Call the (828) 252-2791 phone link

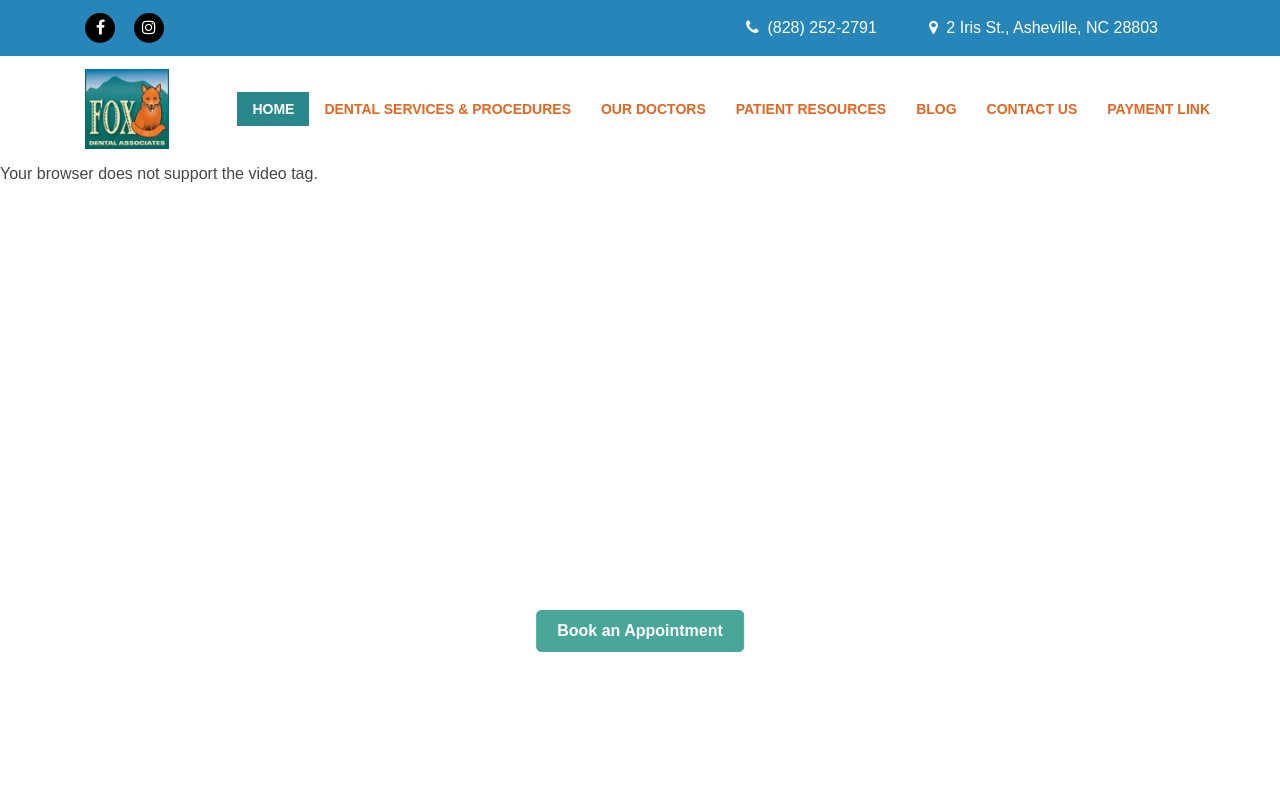[x=822, y=28]
